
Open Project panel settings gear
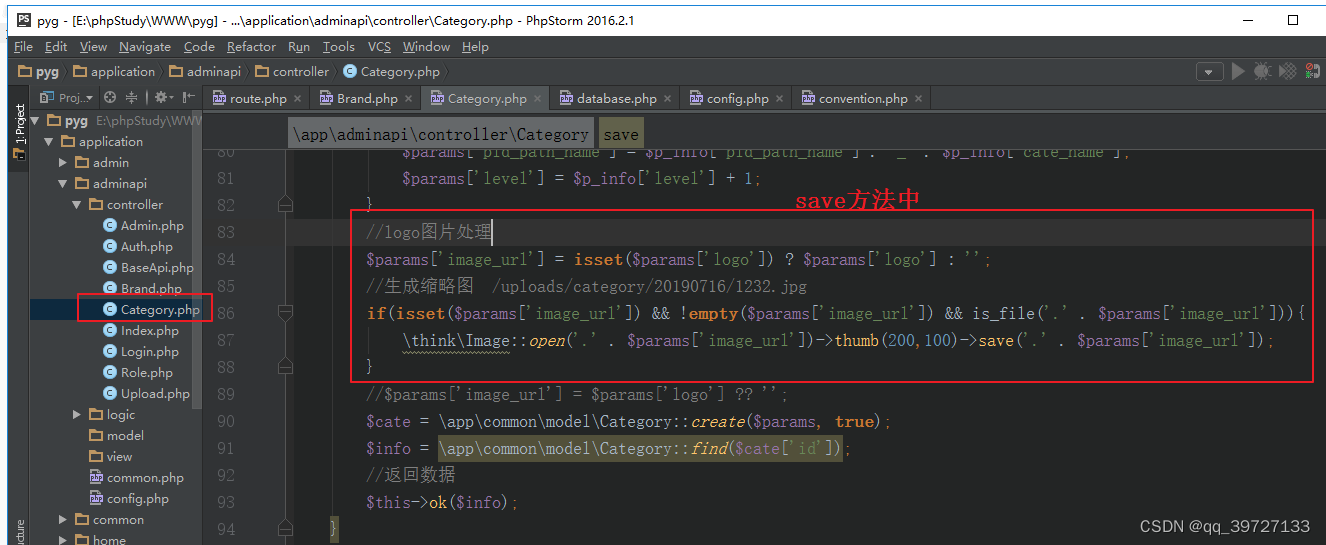click(162, 97)
